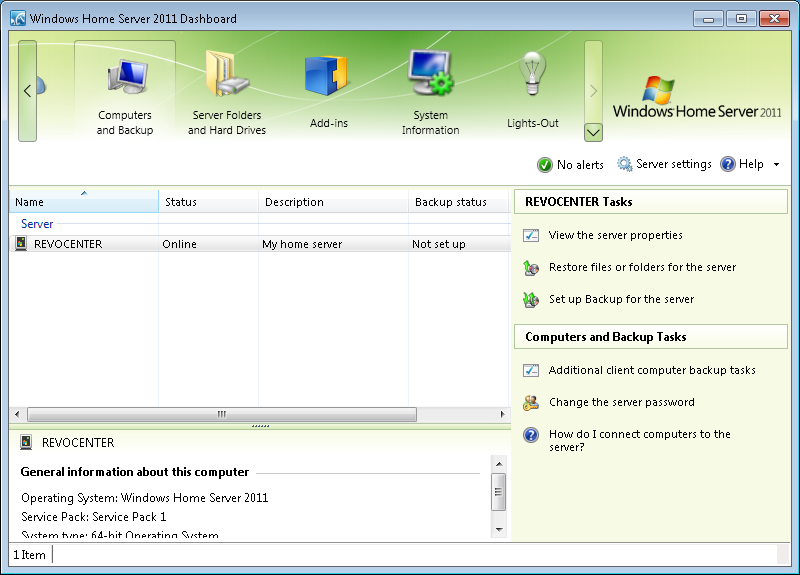Viewport: 800px width, 575px height.
Task: Click the list horizontal scrollbar left arrow
Action: coord(17,414)
